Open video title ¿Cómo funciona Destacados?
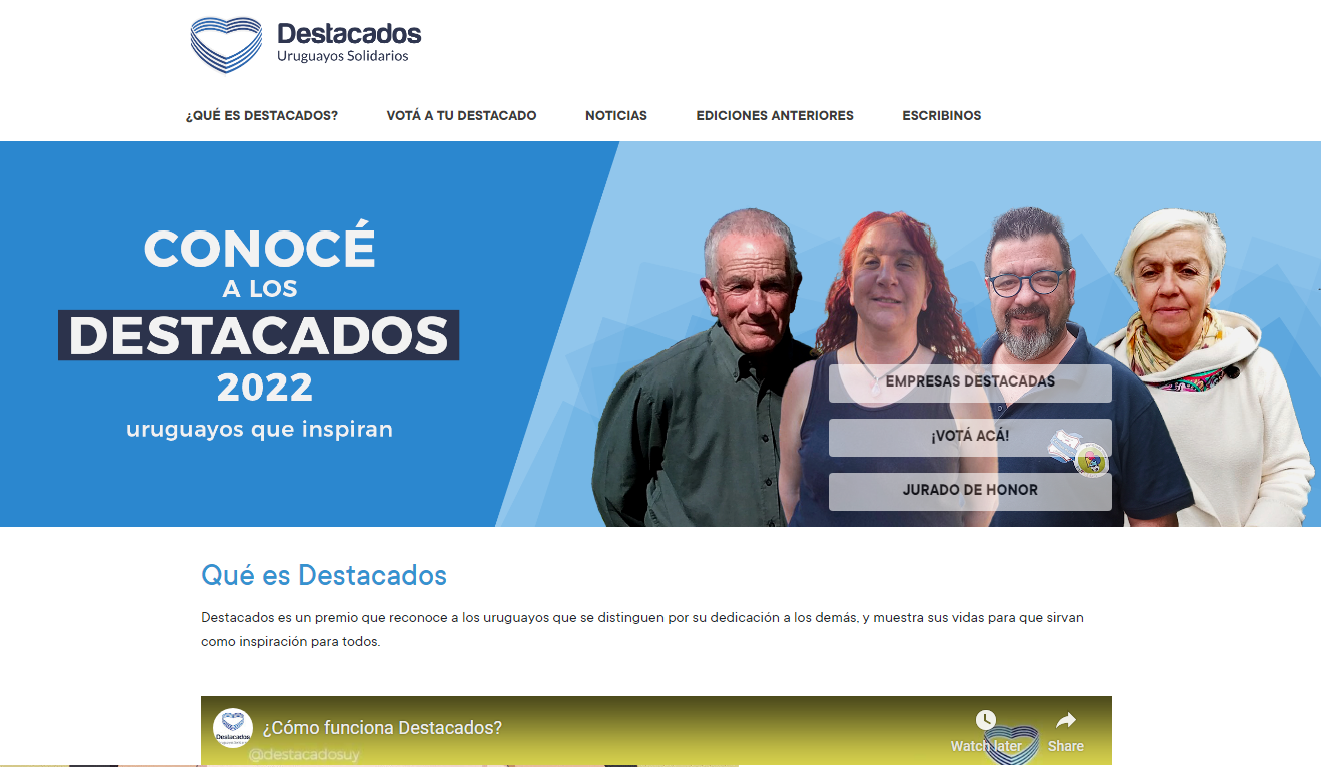Screen dimensions: 1321x767 tap(382, 728)
